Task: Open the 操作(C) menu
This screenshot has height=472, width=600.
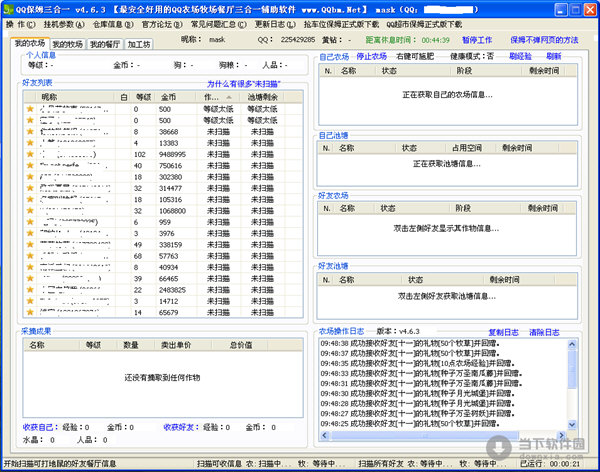Action: (21, 24)
